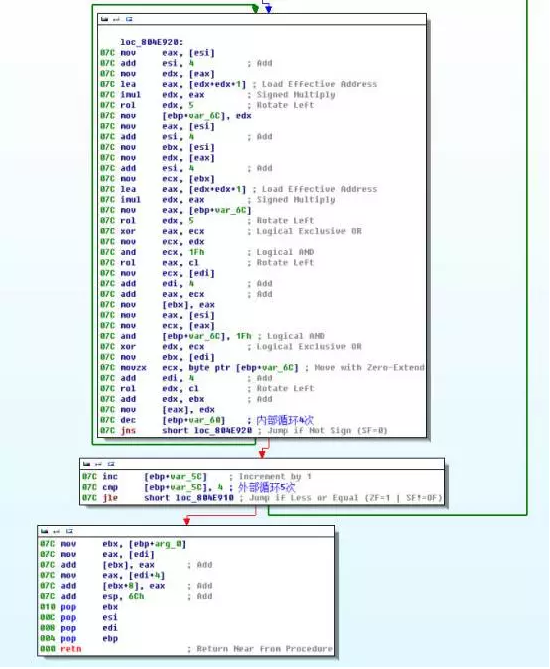Click color icon on the retn block

tap(45, 531)
